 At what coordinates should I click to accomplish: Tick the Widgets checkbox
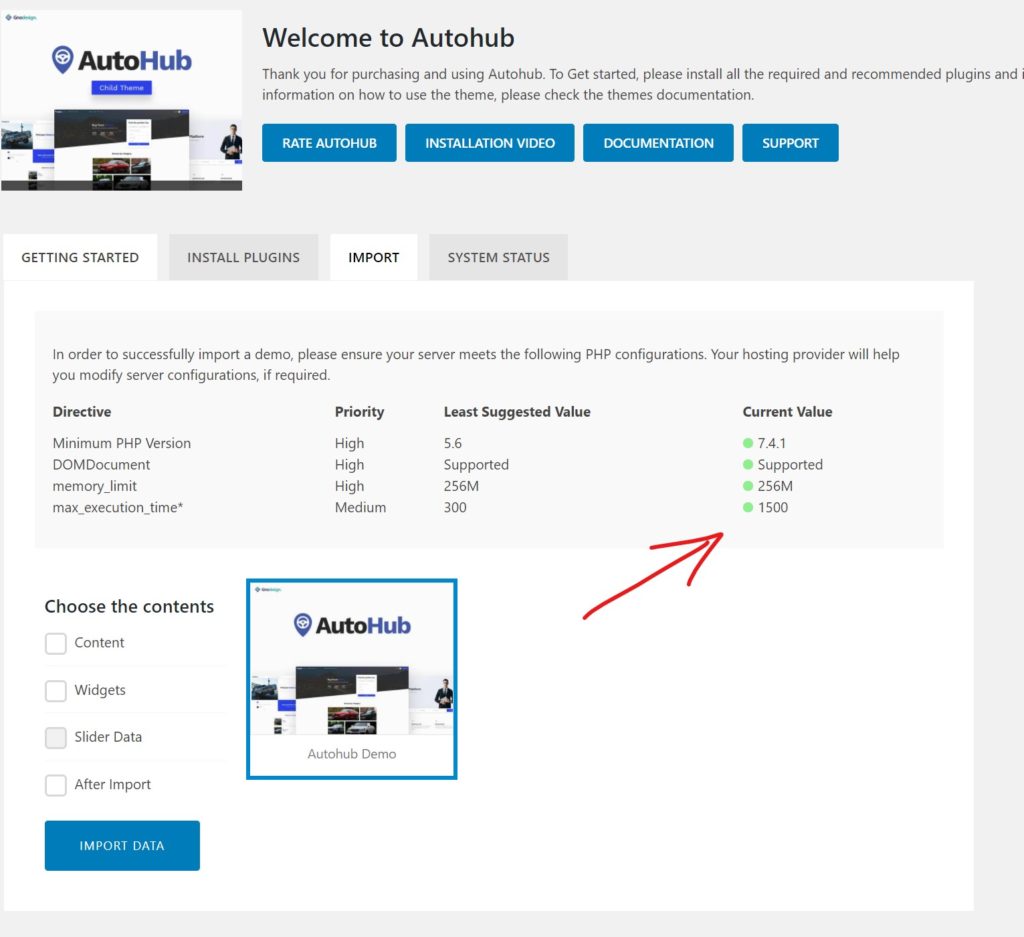pyautogui.click(x=56, y=690)
